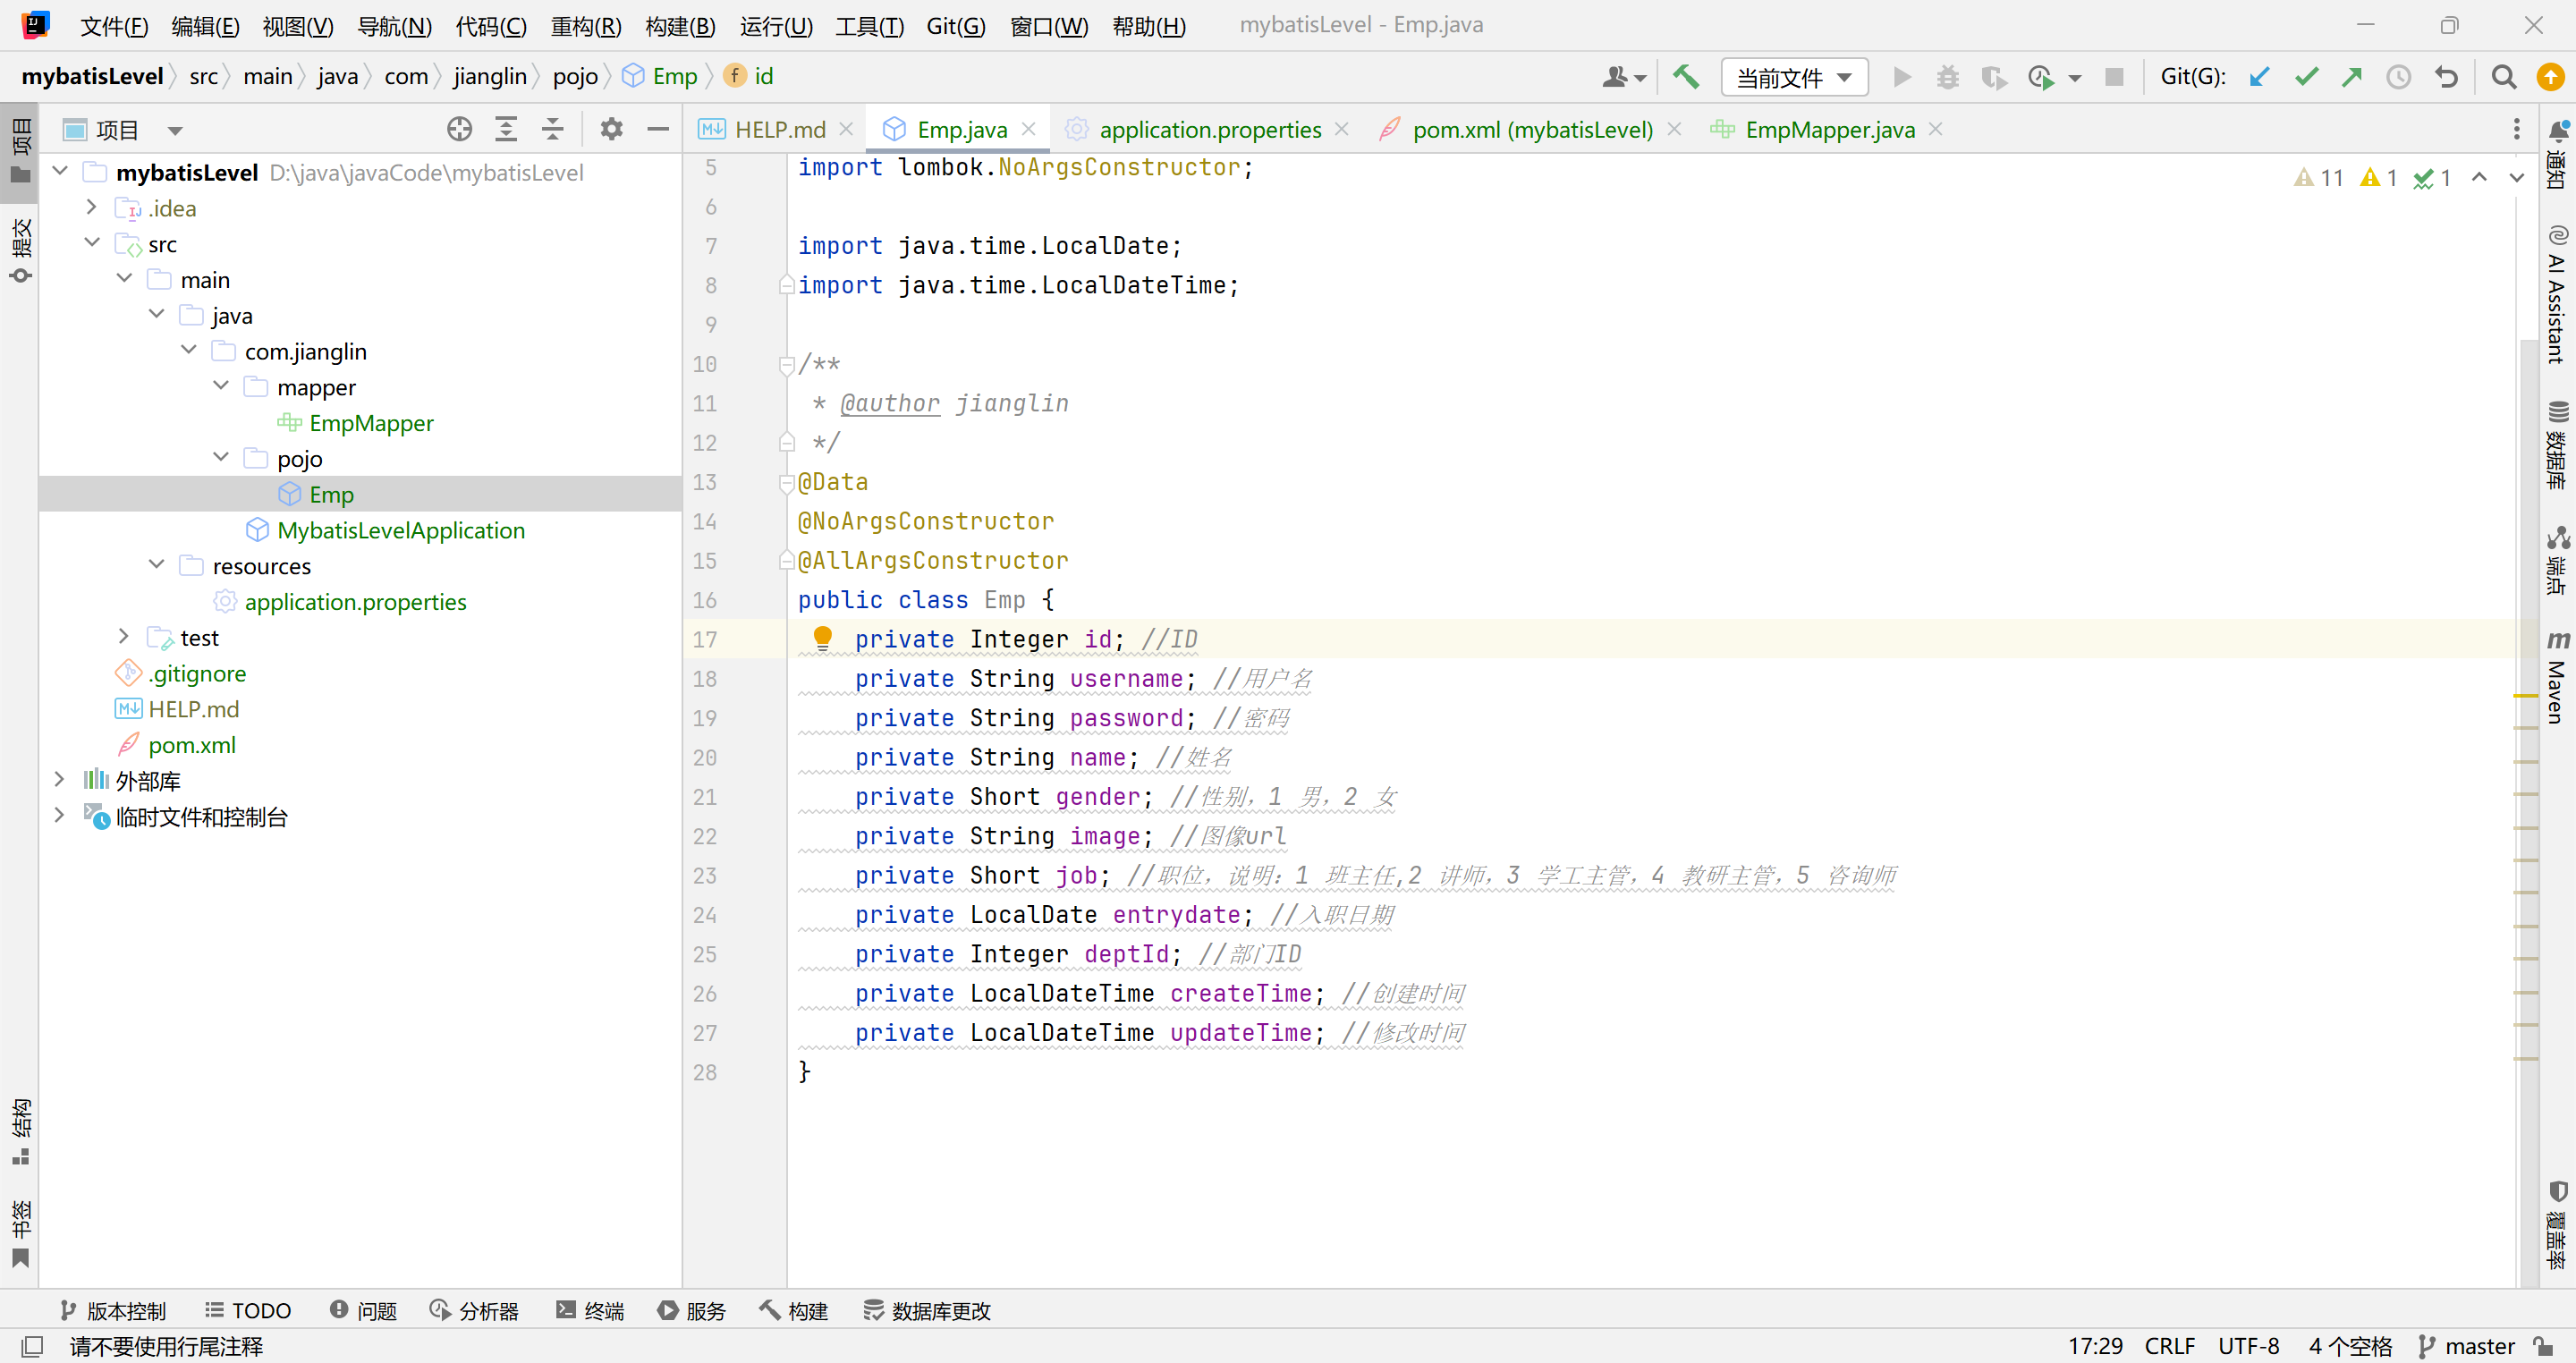The width and height of the screenshot is (2576, 1363).
Task: Click the Git commit checkmark icon
Action: pyautogui.click(x=2306, y=77)
